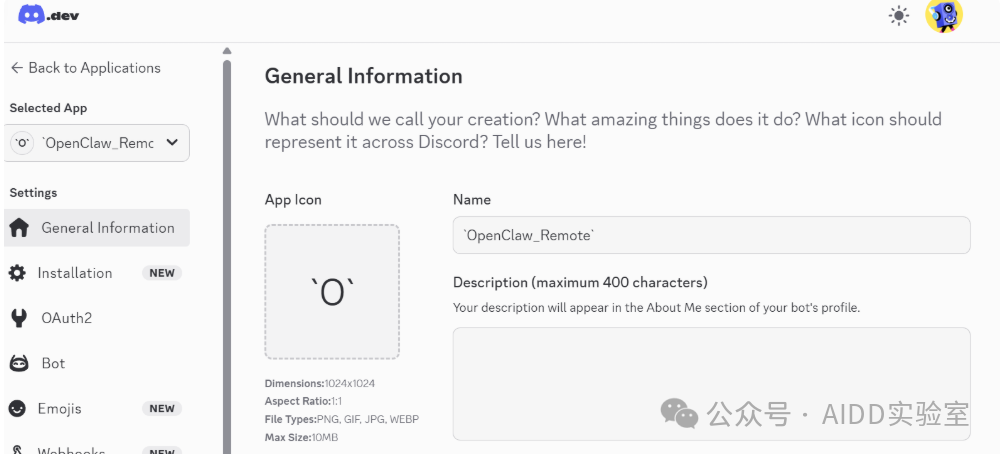Viewport: 1001px width, 454px height.
Task: Click inside the Description text area
Action: [711, 383]
